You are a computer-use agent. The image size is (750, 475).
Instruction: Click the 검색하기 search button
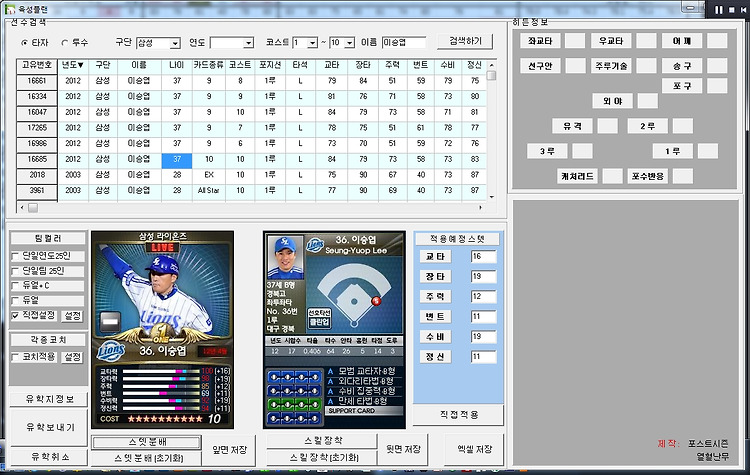point(465,42)
